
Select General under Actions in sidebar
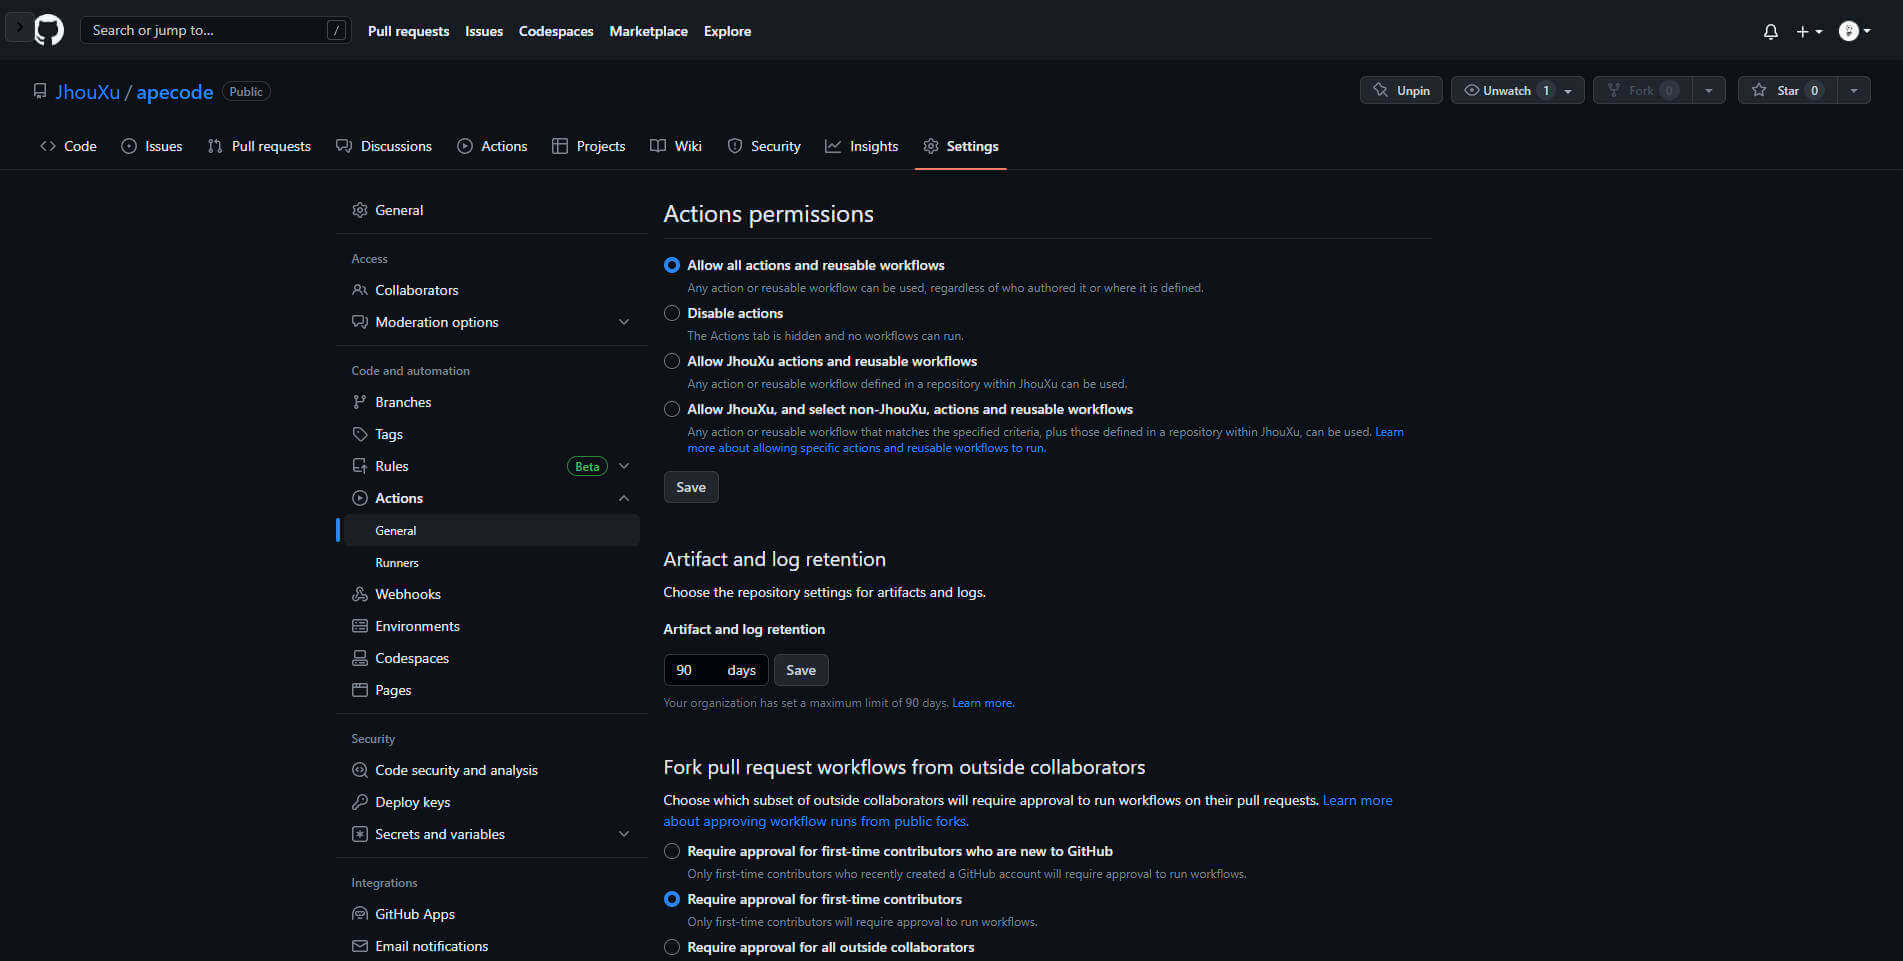(x=491, y=531)
